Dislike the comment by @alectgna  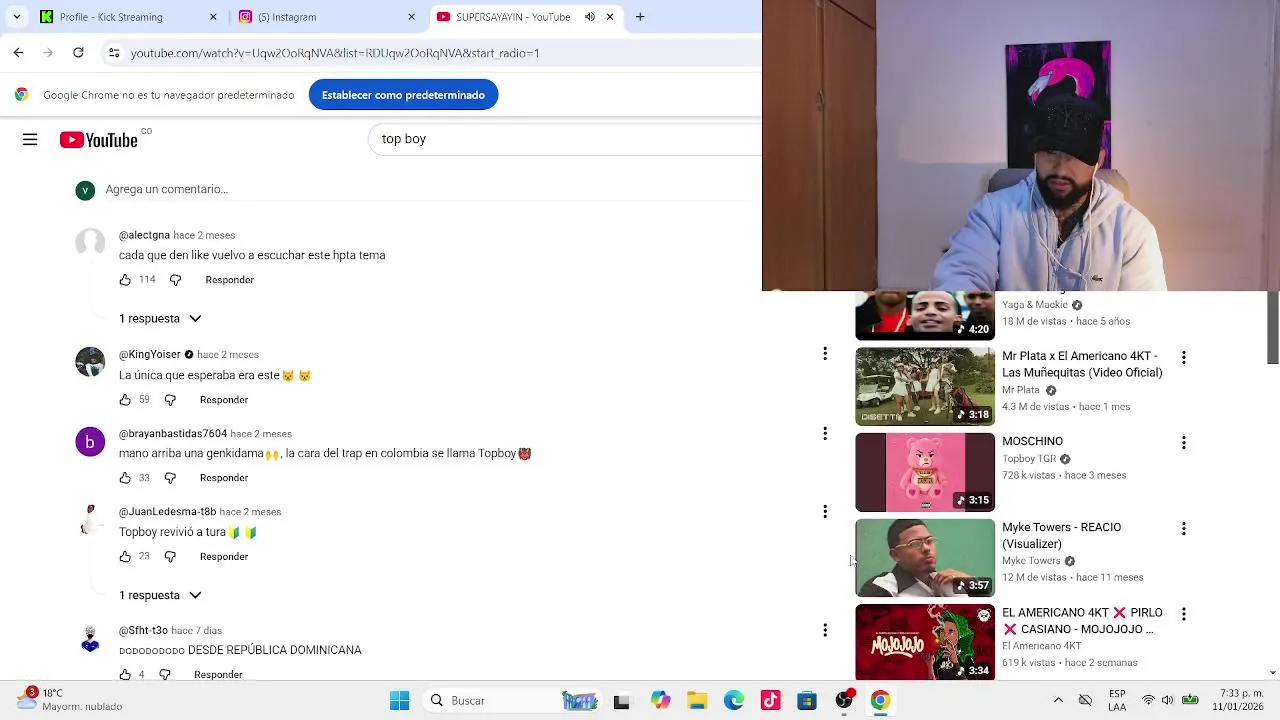175,280
